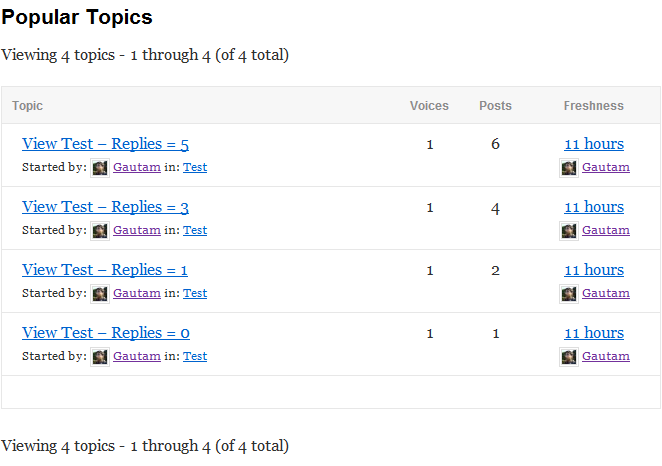Click Gautam avatar under Replies = 1 topic

100,294
